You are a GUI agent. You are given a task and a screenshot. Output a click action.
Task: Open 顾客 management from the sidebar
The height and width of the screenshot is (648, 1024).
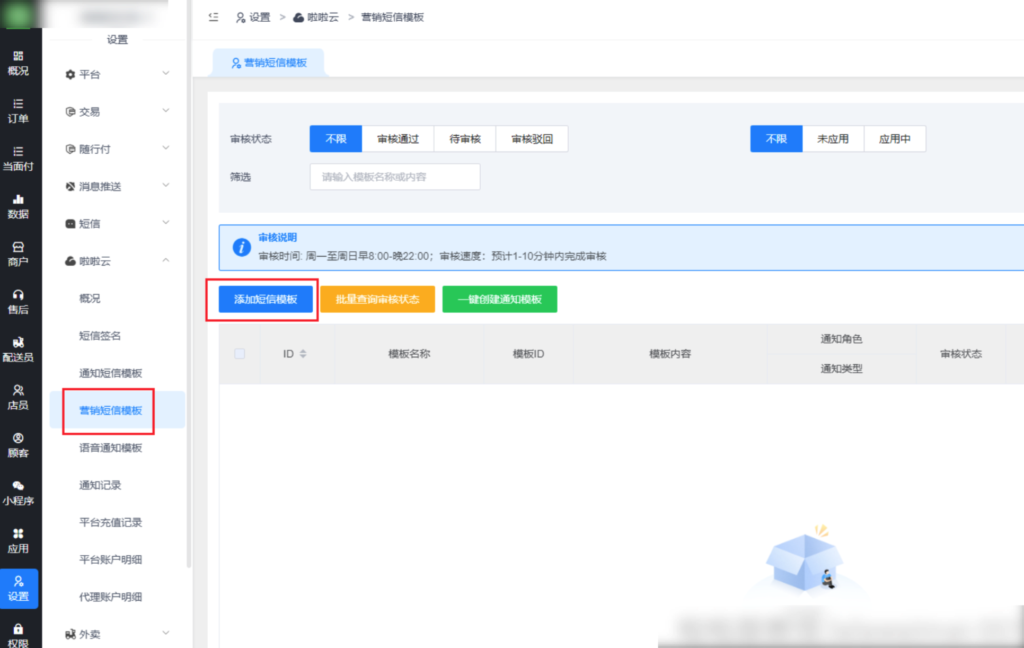point(20,446)
